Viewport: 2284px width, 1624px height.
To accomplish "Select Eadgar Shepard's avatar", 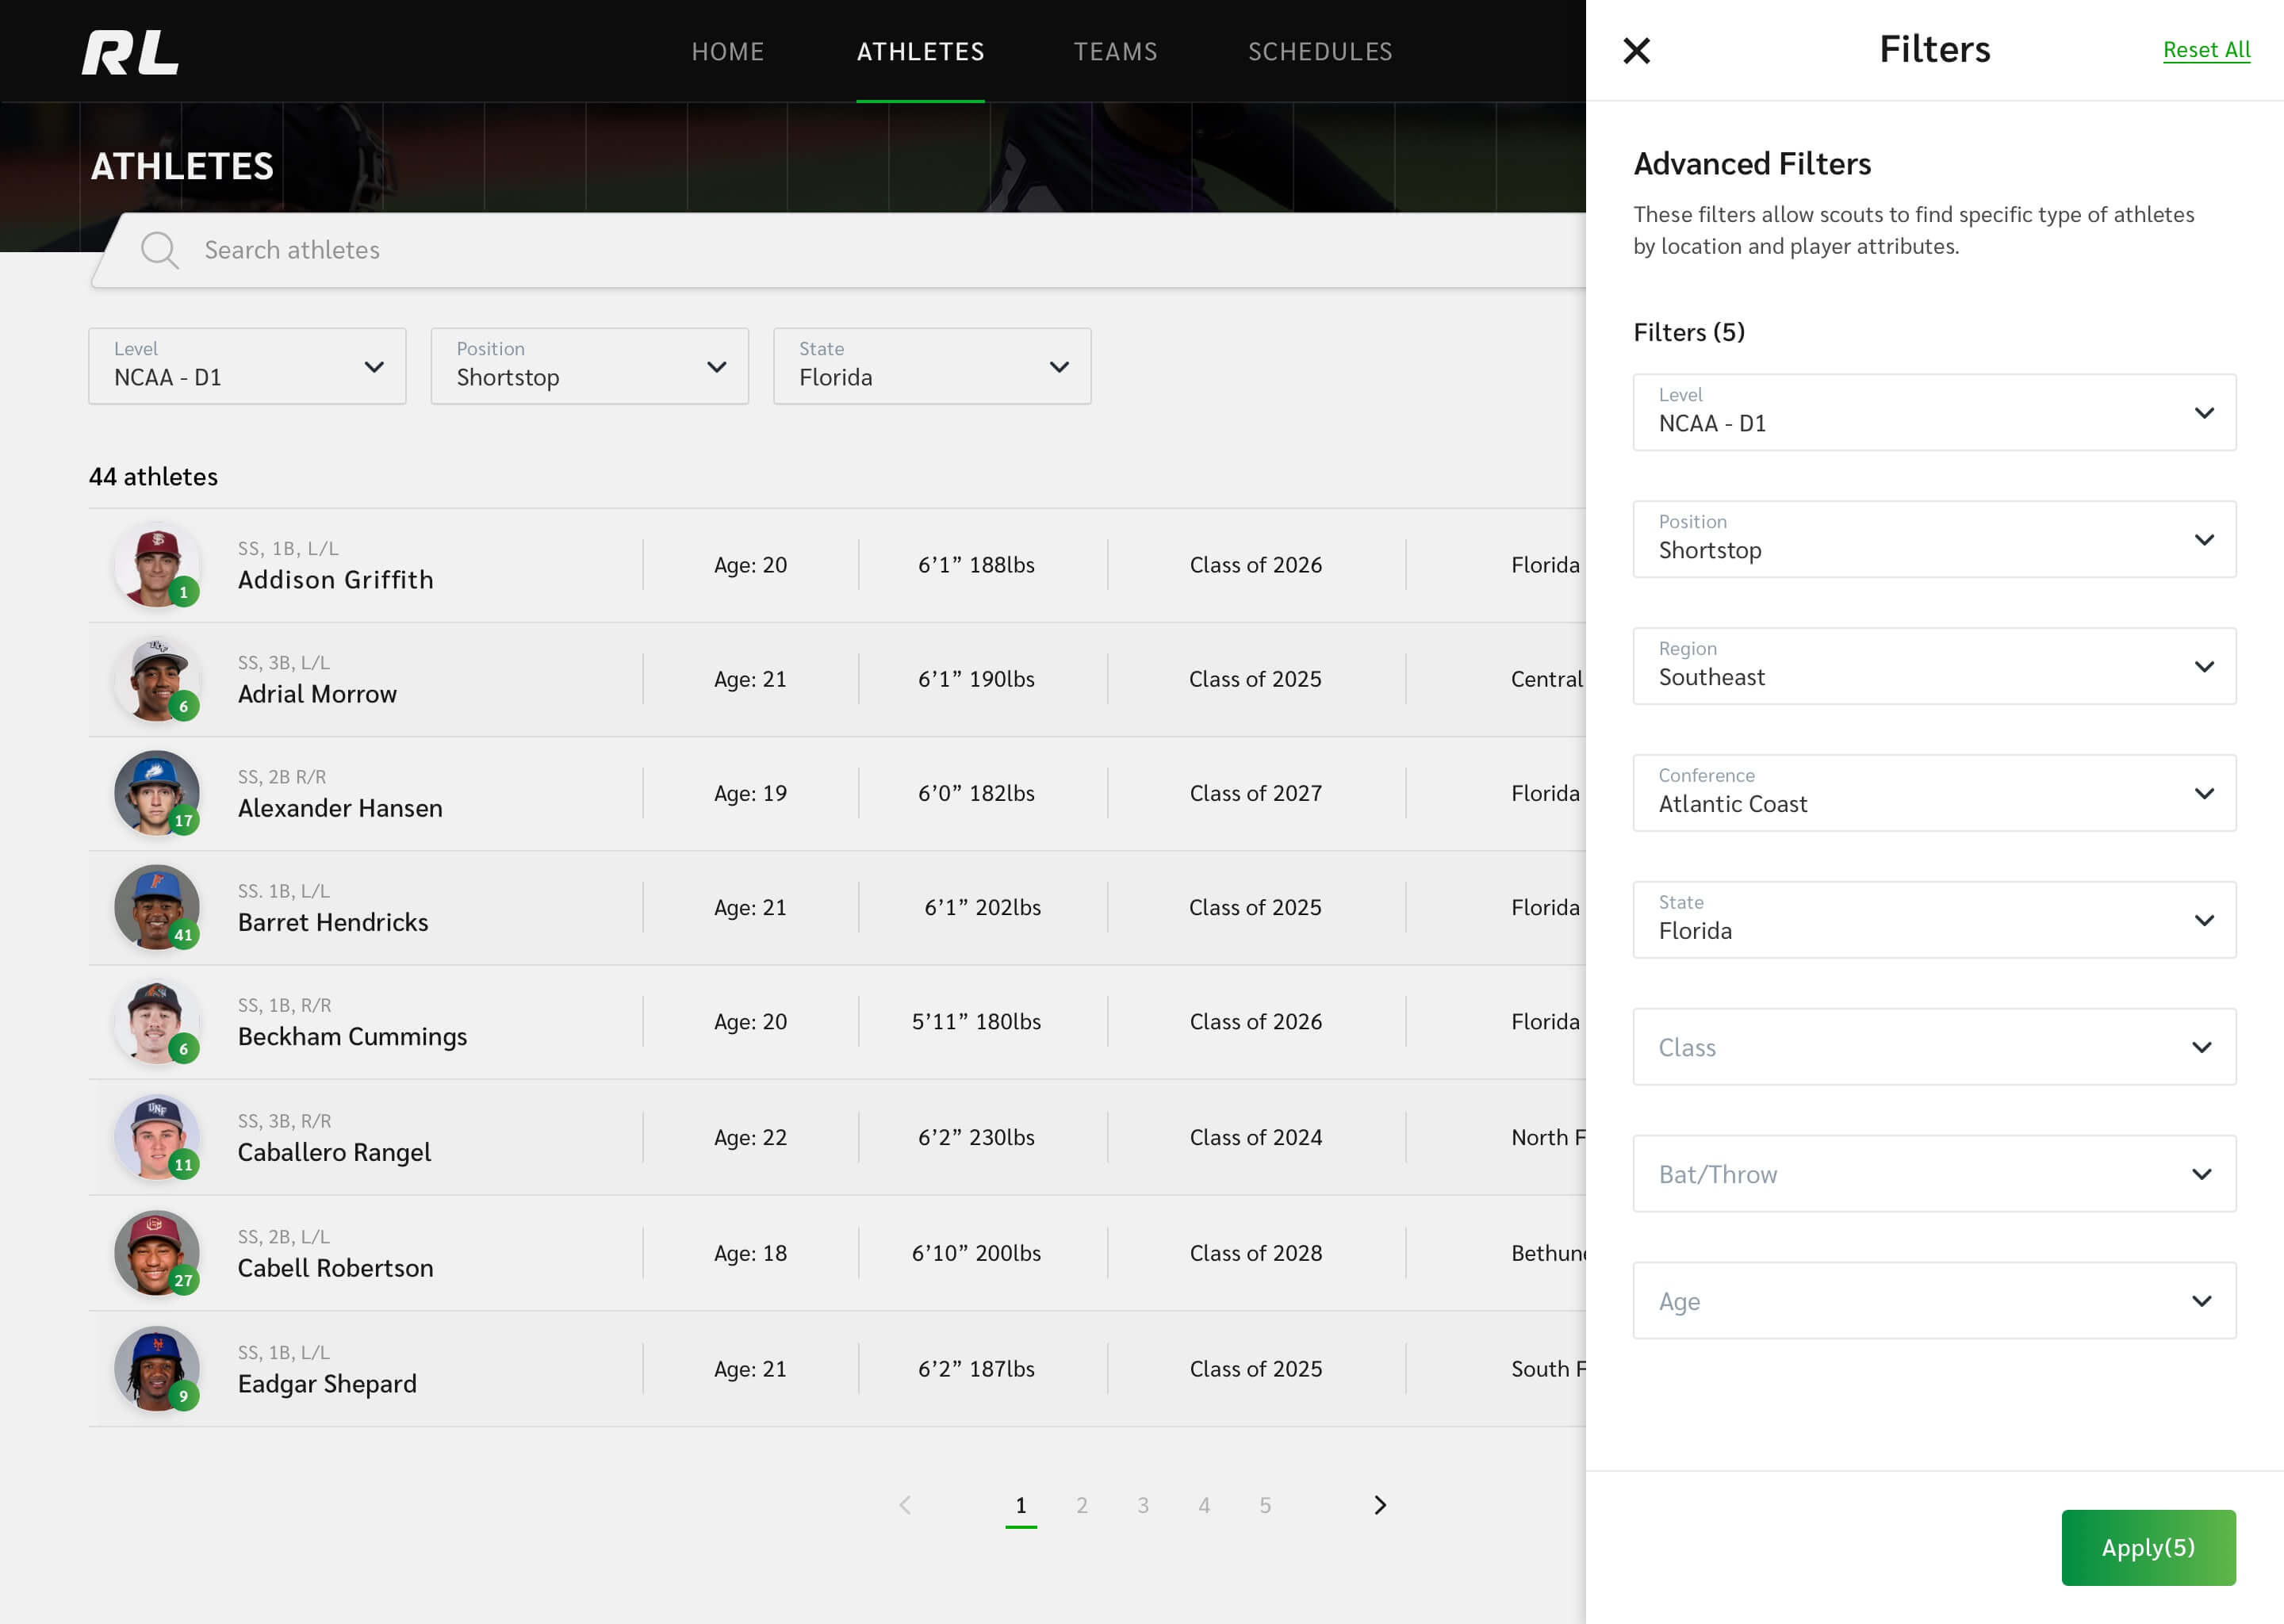I will coord(156,1368).
